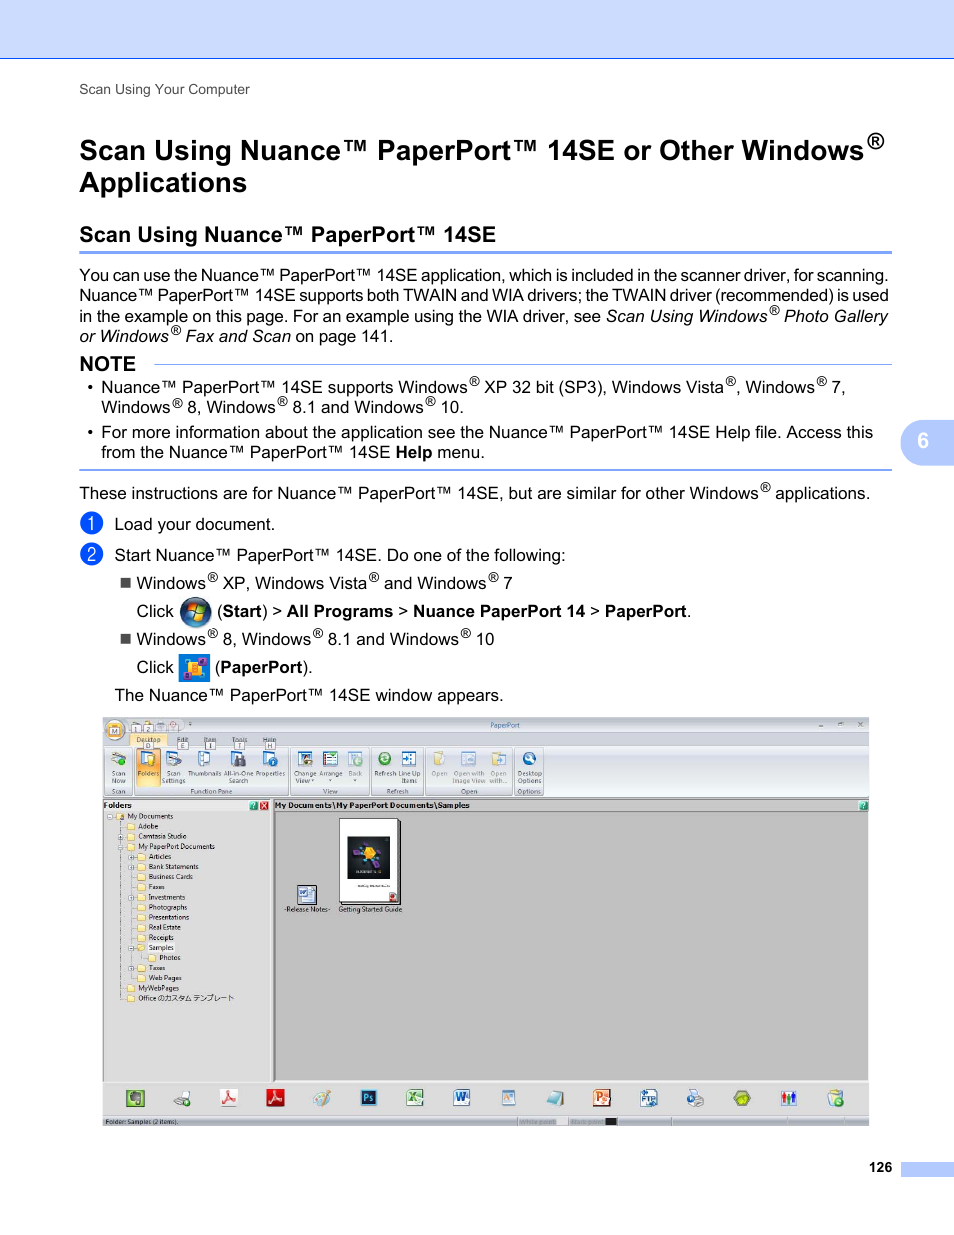Image resolution: width=954 pixels, height=1235 pixels.
Task: Select the Samples folder
Action: point(161,948)
